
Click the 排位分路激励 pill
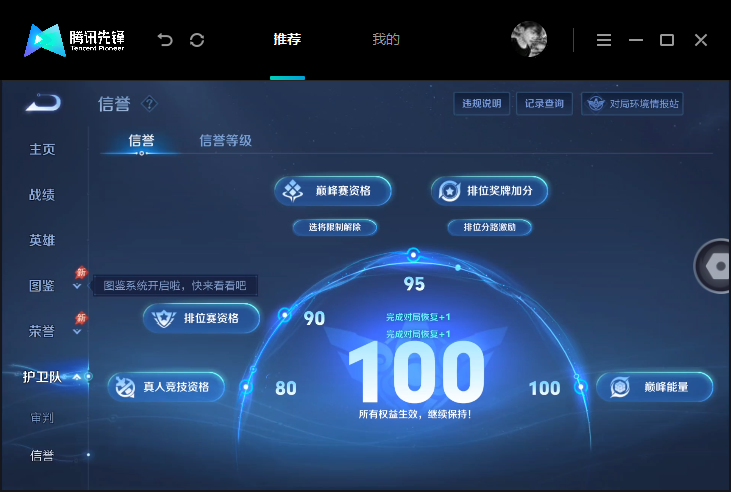pyautogui.click(x=490, y=227)
